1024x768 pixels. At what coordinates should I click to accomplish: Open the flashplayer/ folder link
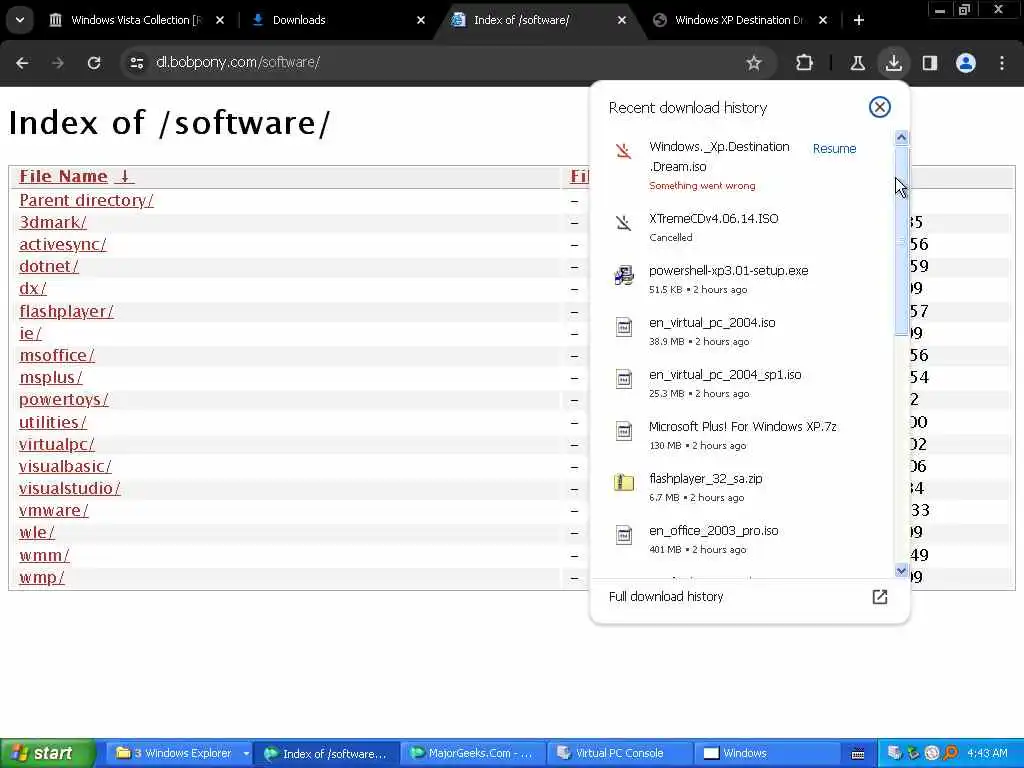(x=66, y=312)
